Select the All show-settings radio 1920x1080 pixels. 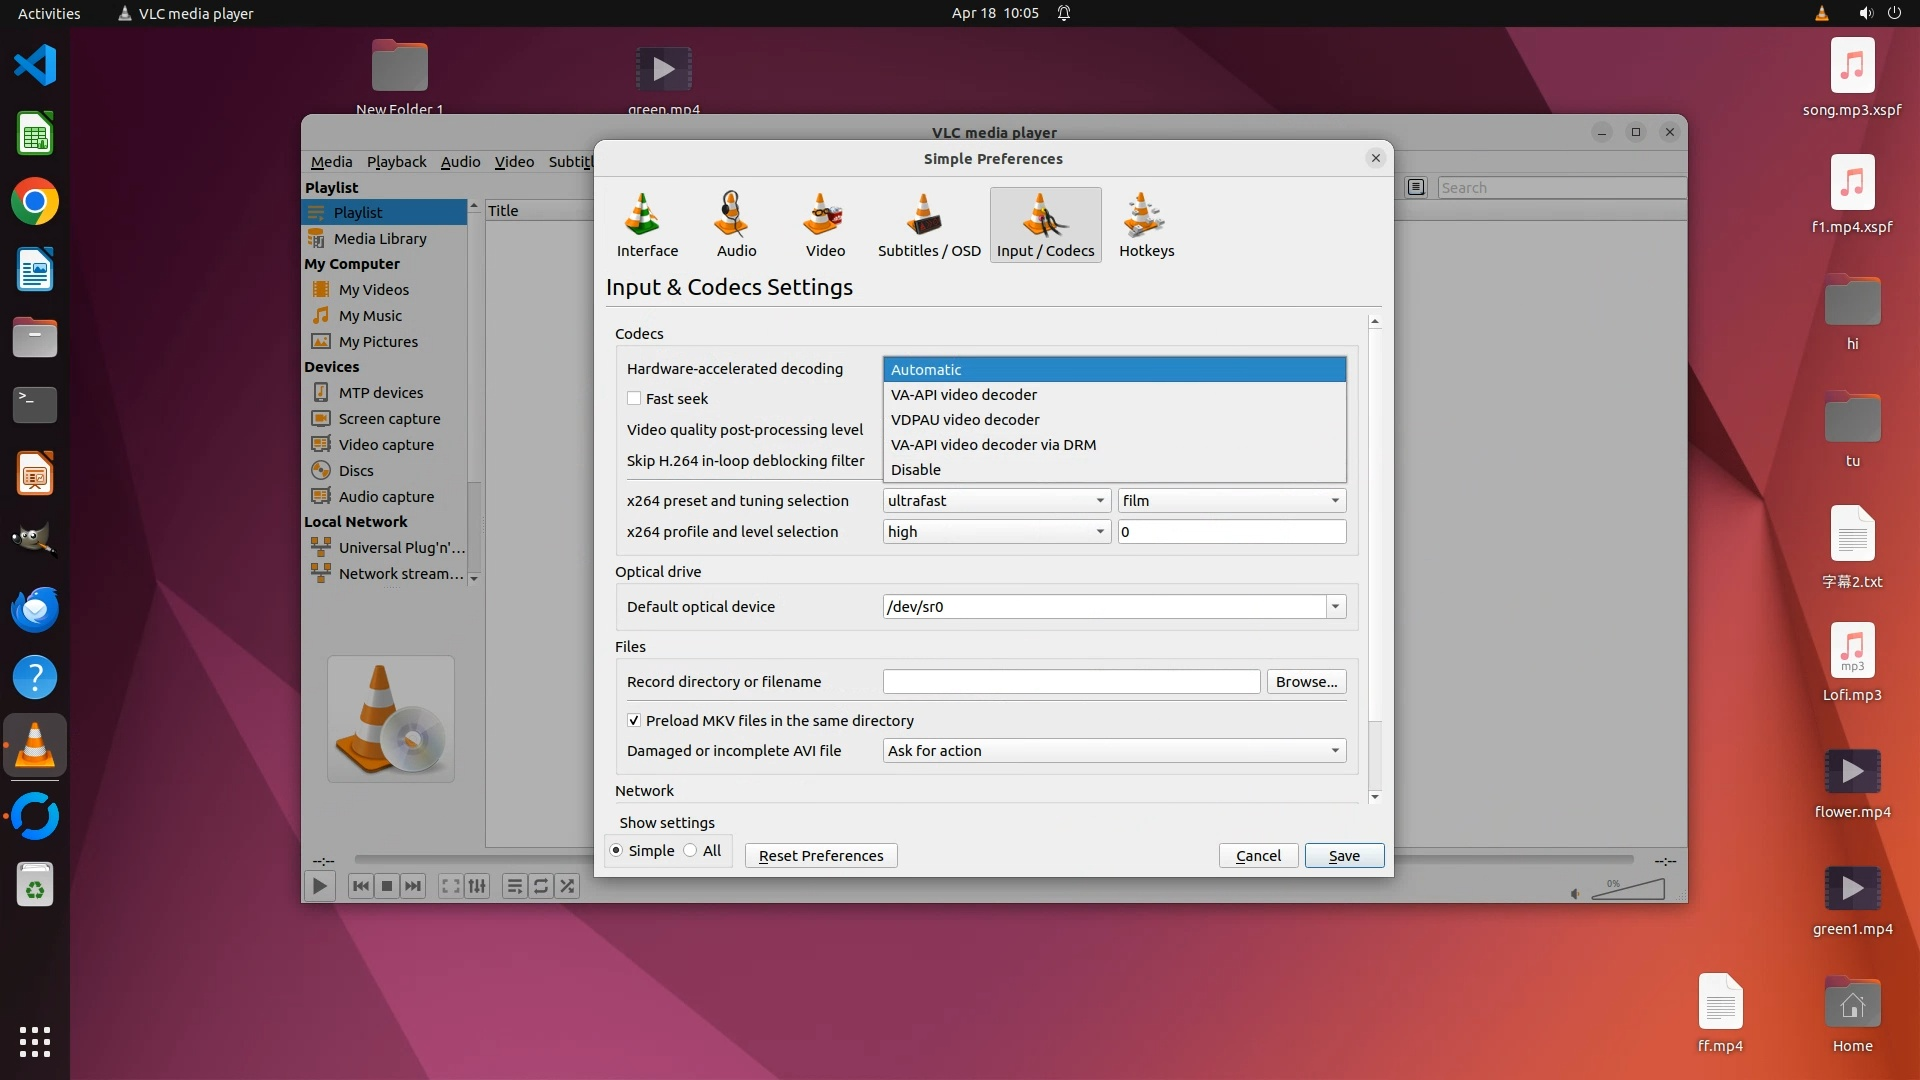click(x=691, y=851)
